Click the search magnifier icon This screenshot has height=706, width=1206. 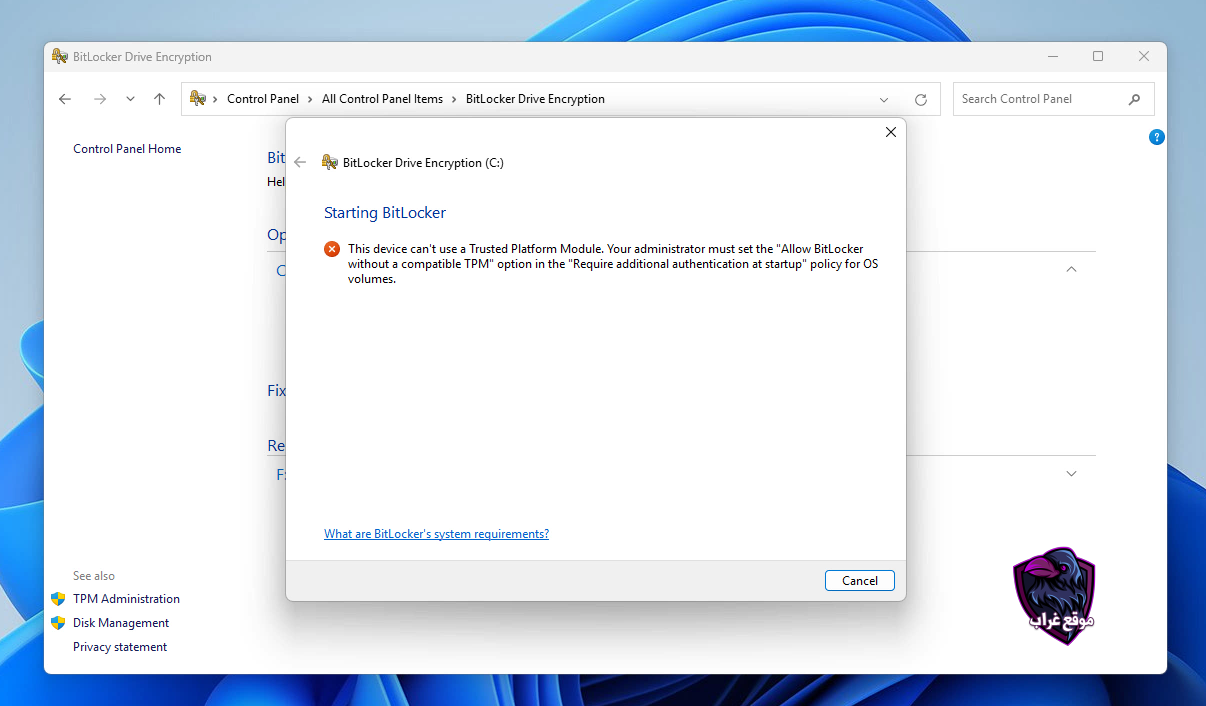[1134, 99]
